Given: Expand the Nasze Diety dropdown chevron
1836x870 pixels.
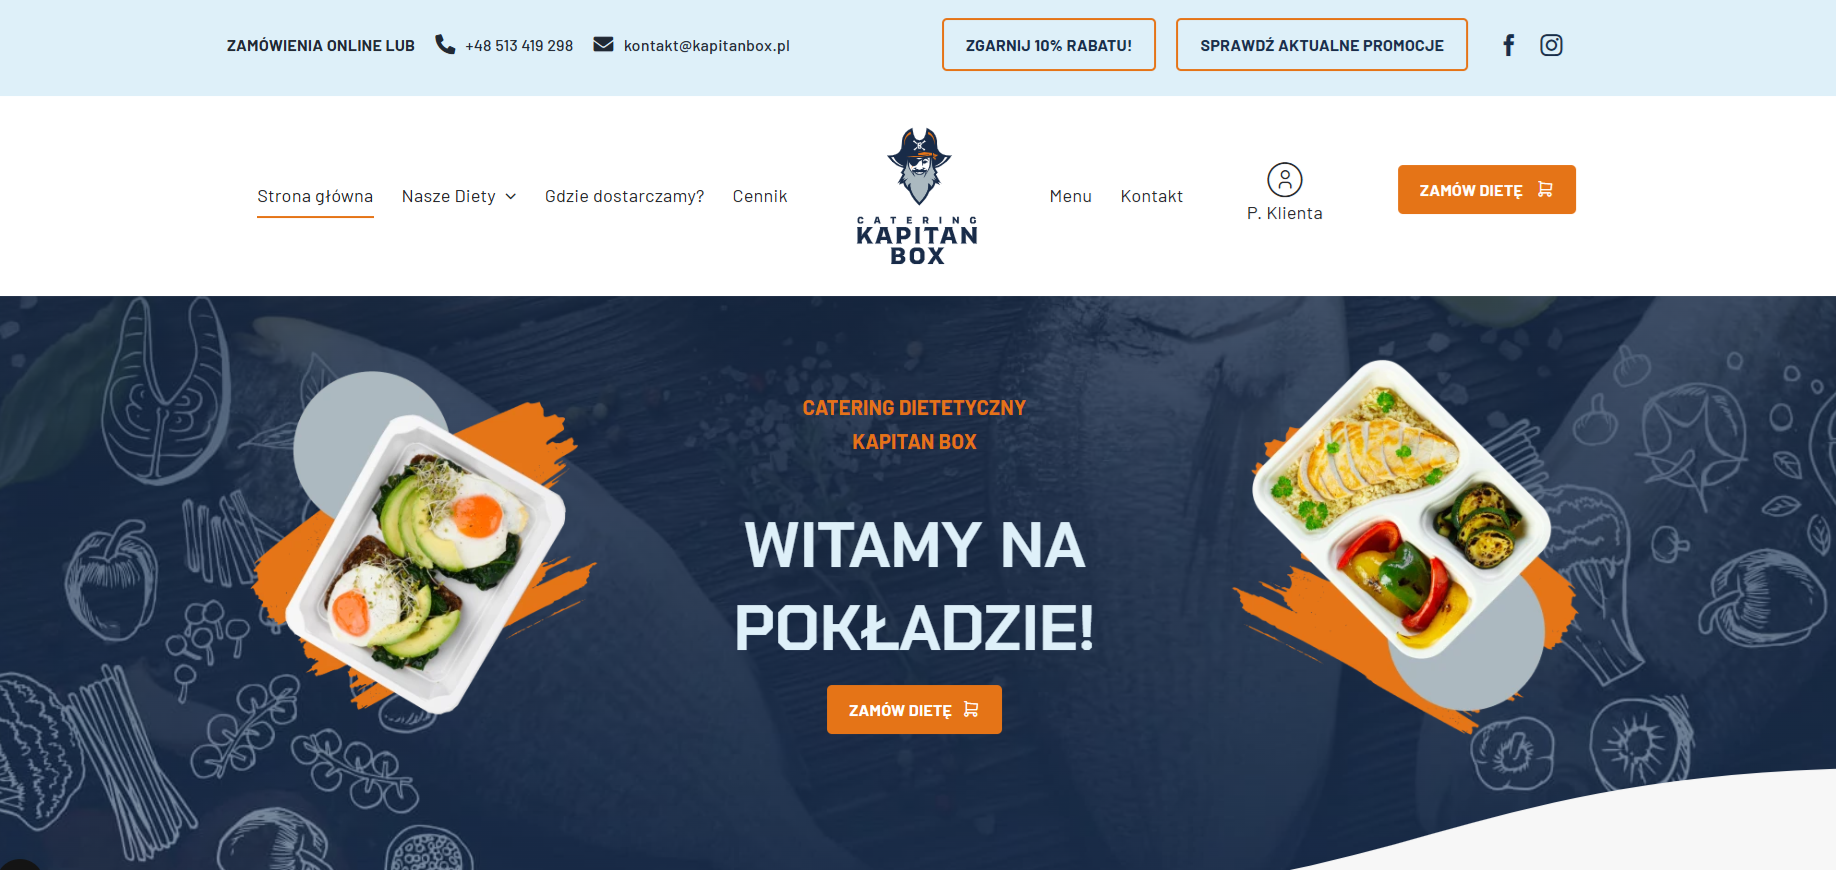Looking at the screenshot, I should coord(511,197).
